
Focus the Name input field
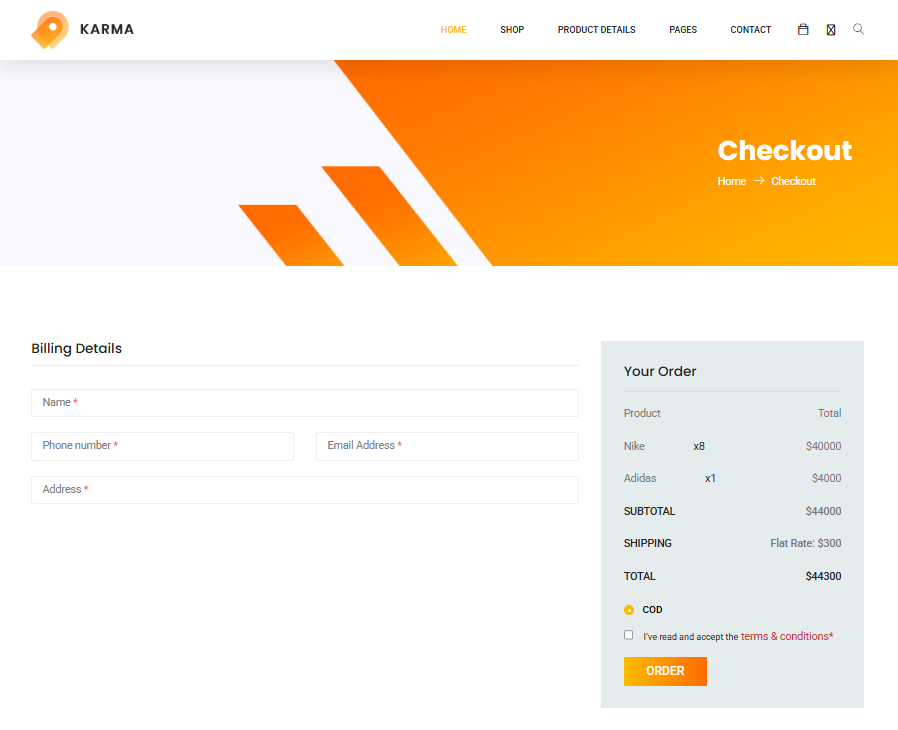tap(305, 403)
